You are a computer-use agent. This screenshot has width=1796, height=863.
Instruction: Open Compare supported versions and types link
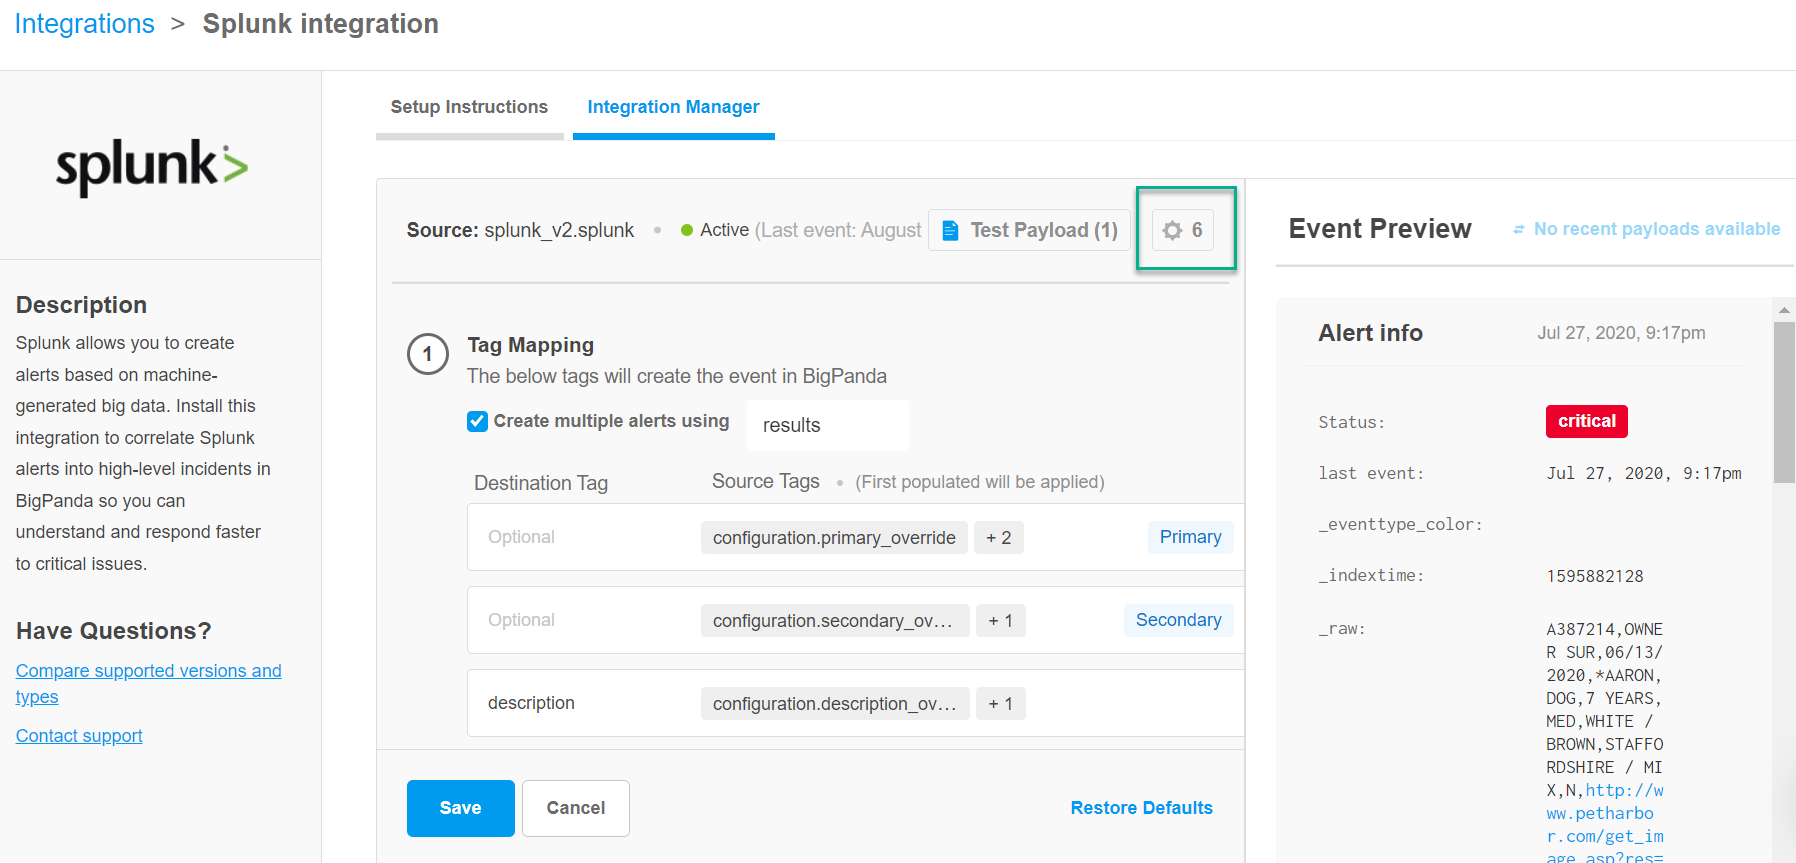148,684
